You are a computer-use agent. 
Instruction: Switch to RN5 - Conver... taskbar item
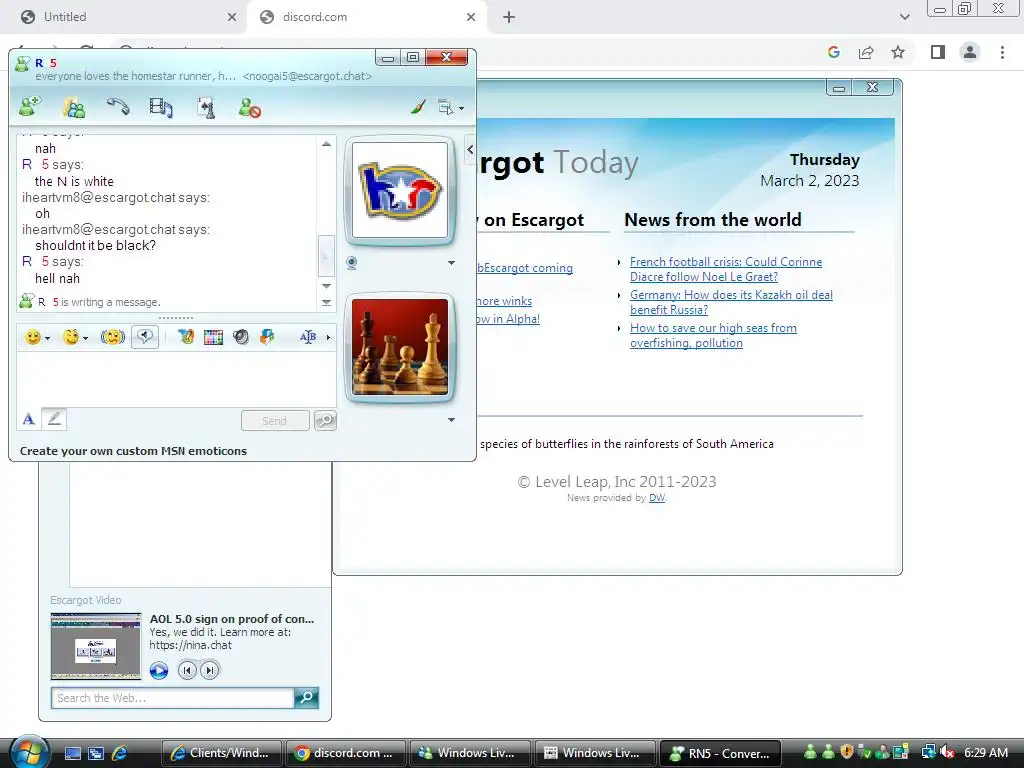[x=720, y=753]
